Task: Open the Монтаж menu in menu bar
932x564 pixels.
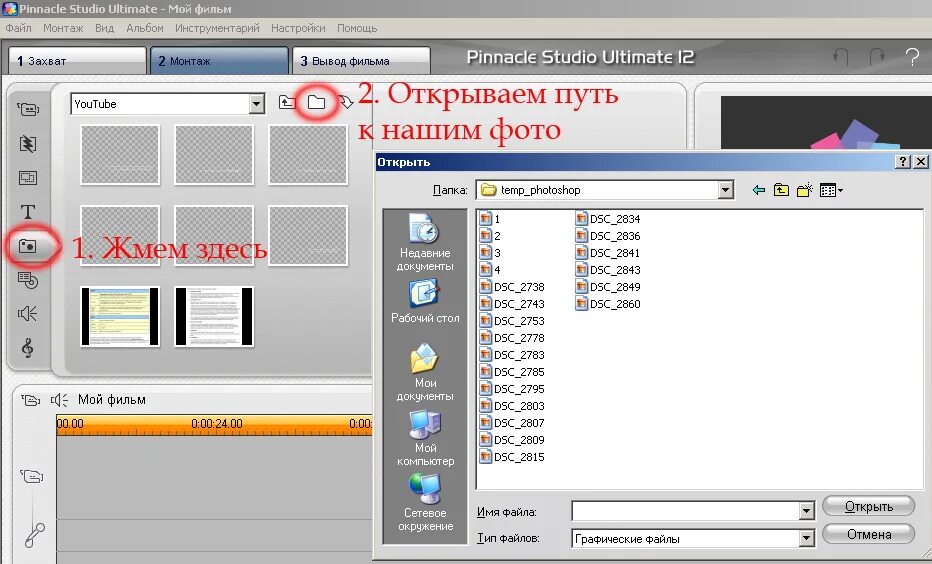Action: pyautogui.click(x=63, y=28)
